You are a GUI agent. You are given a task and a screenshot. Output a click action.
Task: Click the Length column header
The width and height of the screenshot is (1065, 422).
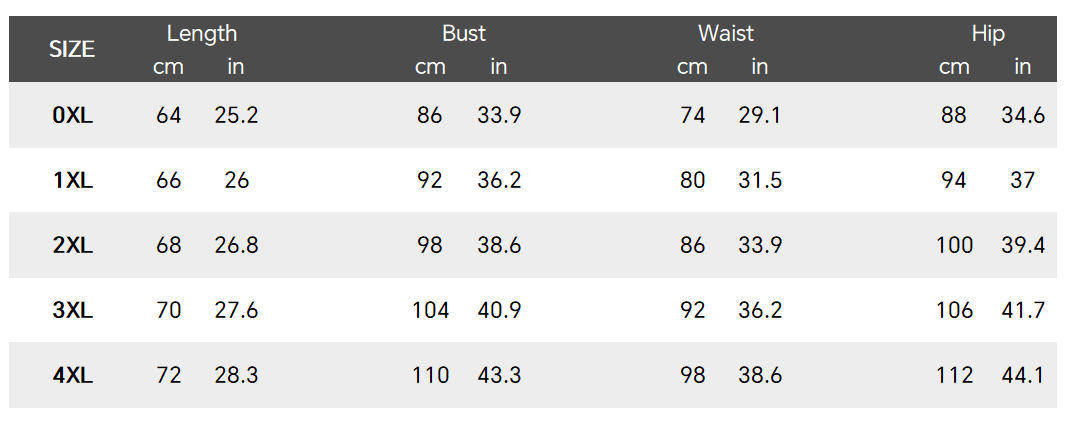pyautogui.click(x=201, y=33)
